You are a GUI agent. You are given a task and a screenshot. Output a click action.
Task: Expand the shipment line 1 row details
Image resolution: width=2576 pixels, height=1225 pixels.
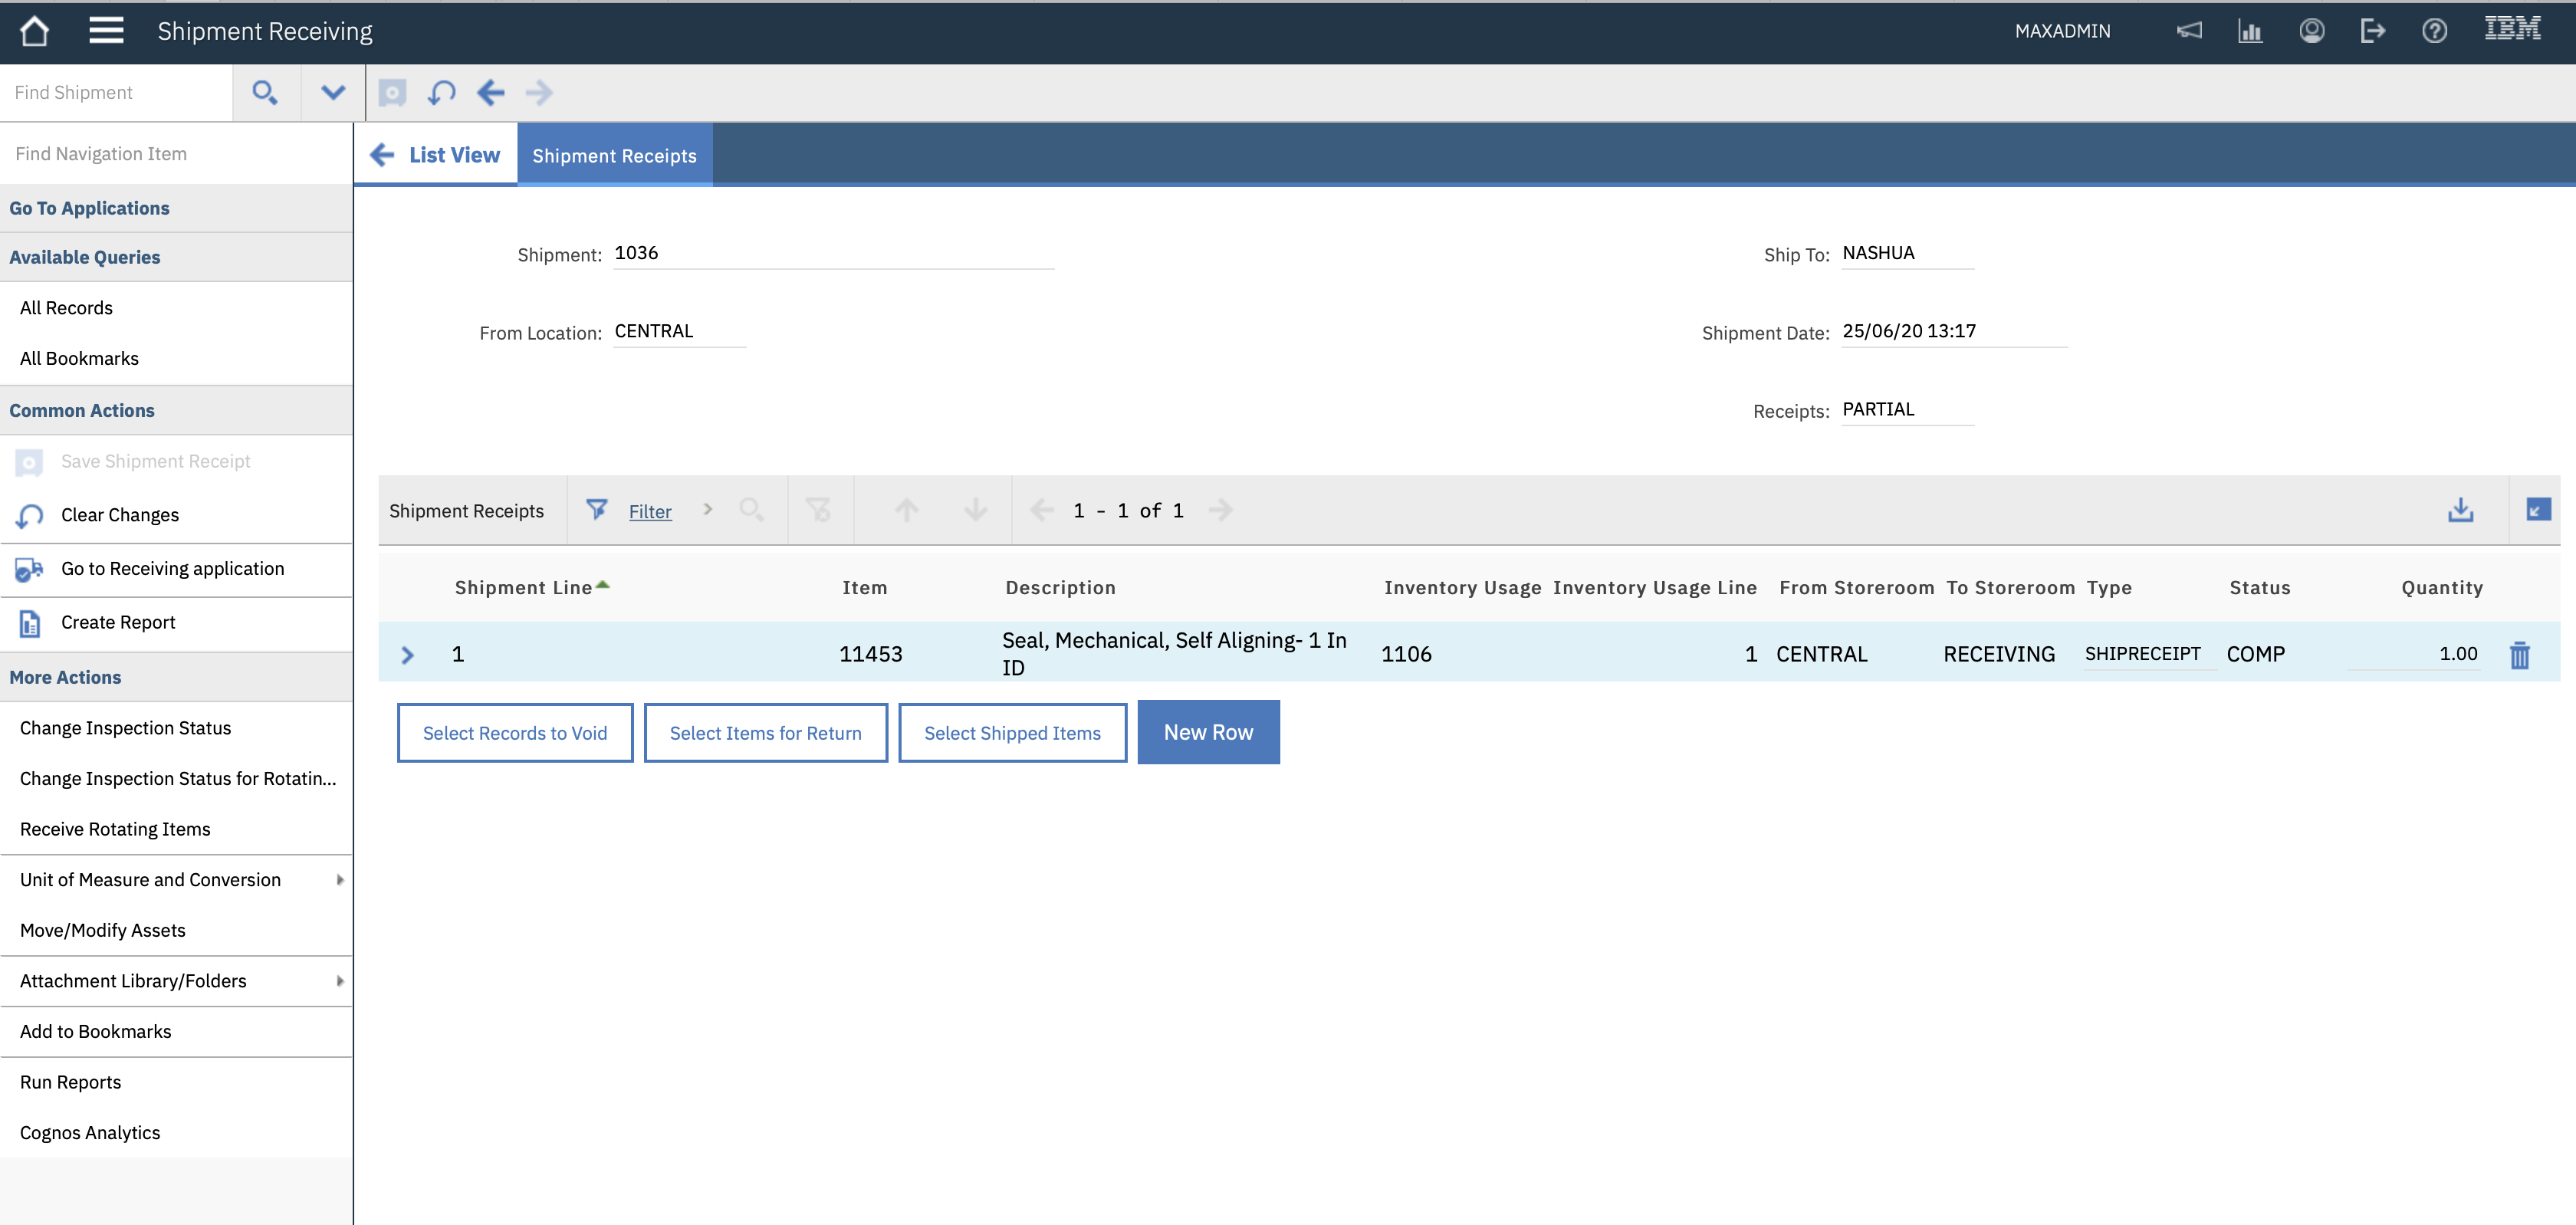(408, 655)
